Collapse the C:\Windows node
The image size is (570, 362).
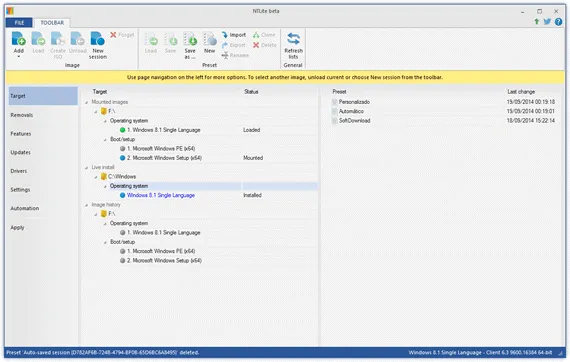point(96,177)
